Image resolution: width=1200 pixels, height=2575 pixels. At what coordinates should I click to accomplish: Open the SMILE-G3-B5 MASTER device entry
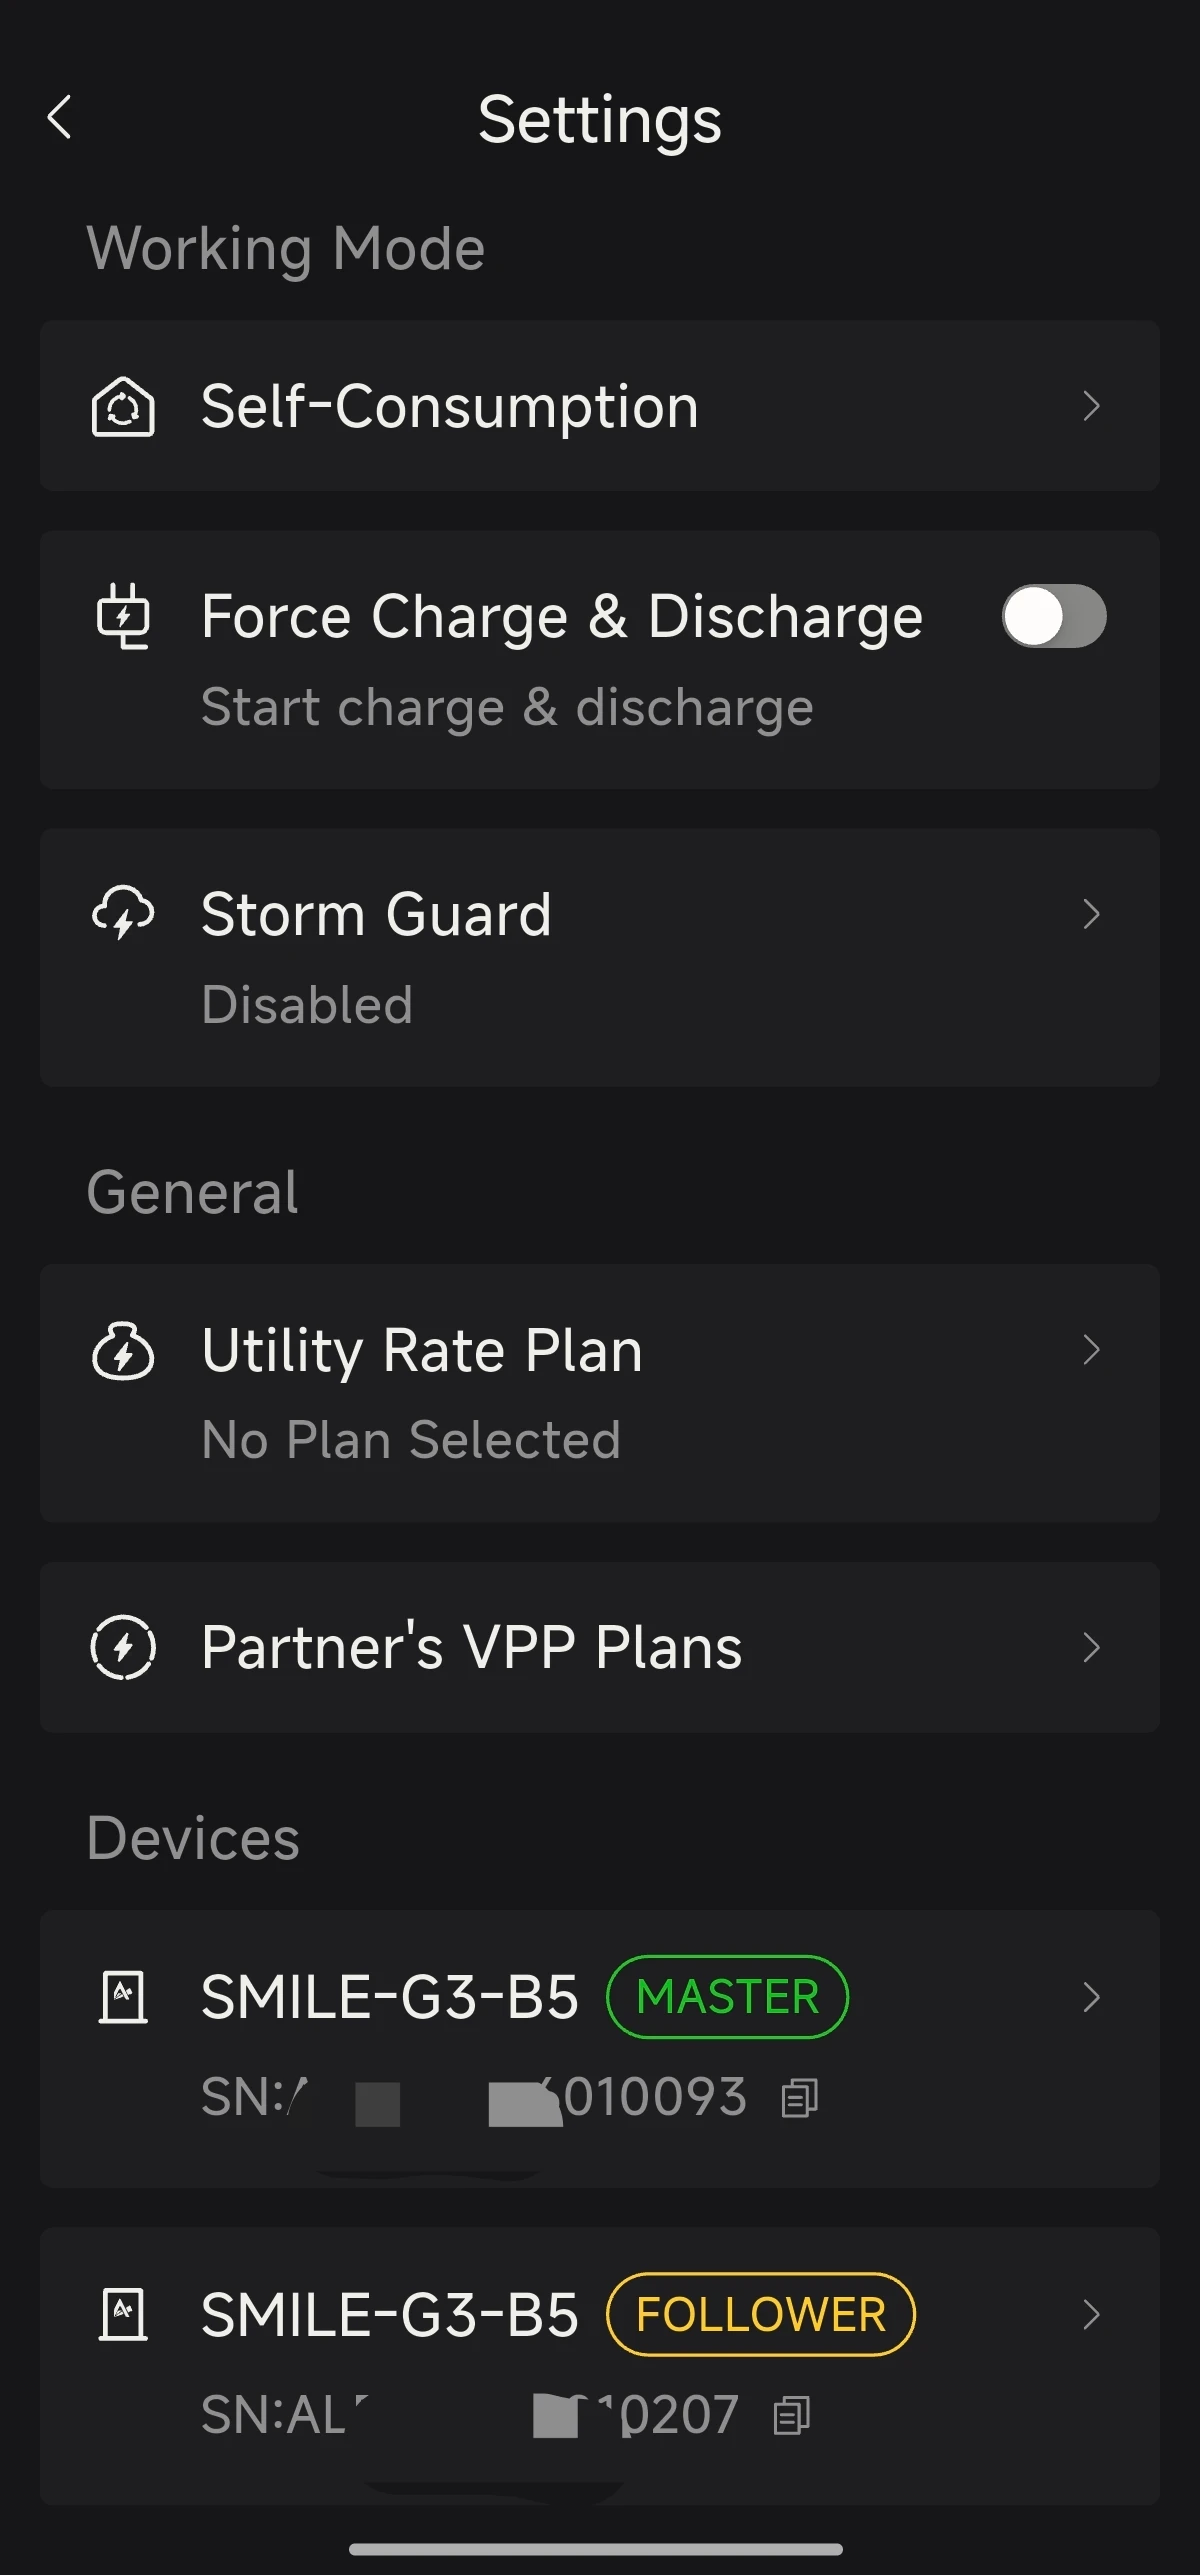pyautogui.click(x=600, y=2049)
